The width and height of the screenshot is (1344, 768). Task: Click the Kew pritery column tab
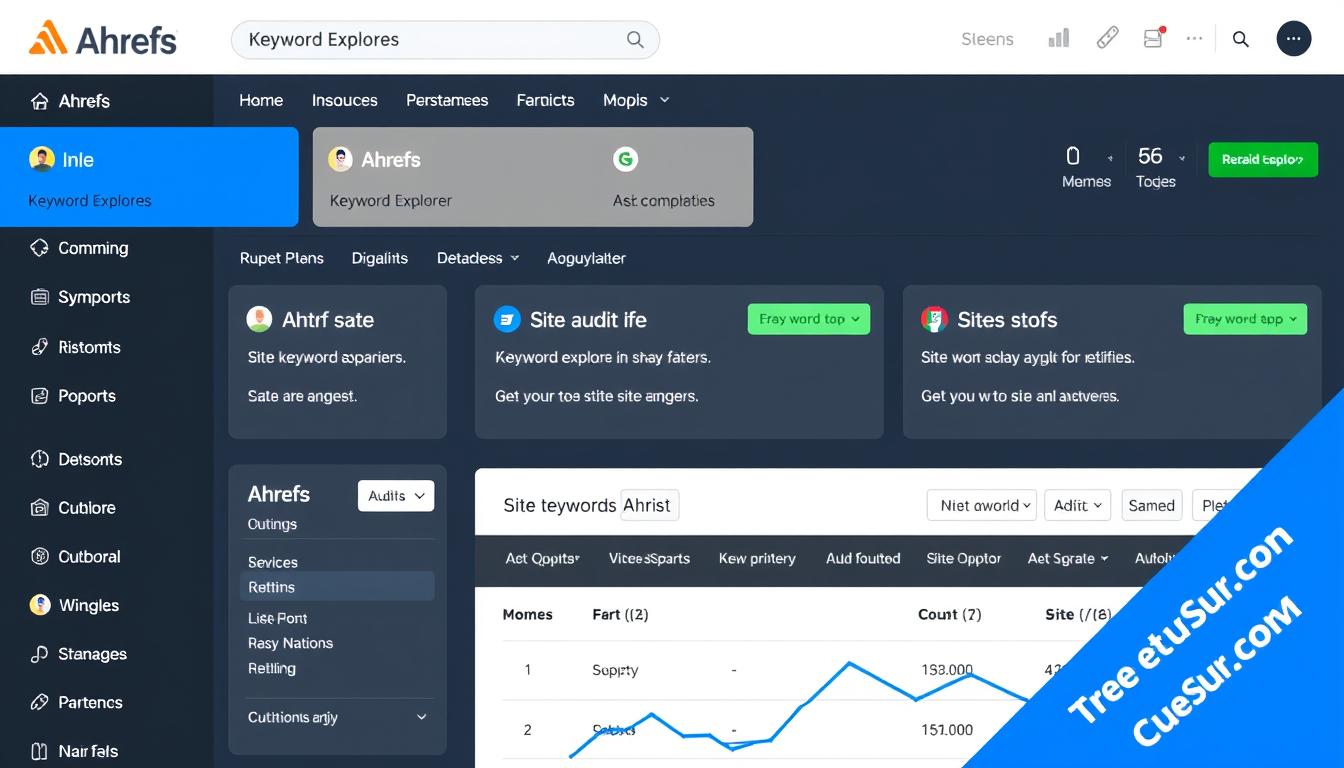(757, 559)
